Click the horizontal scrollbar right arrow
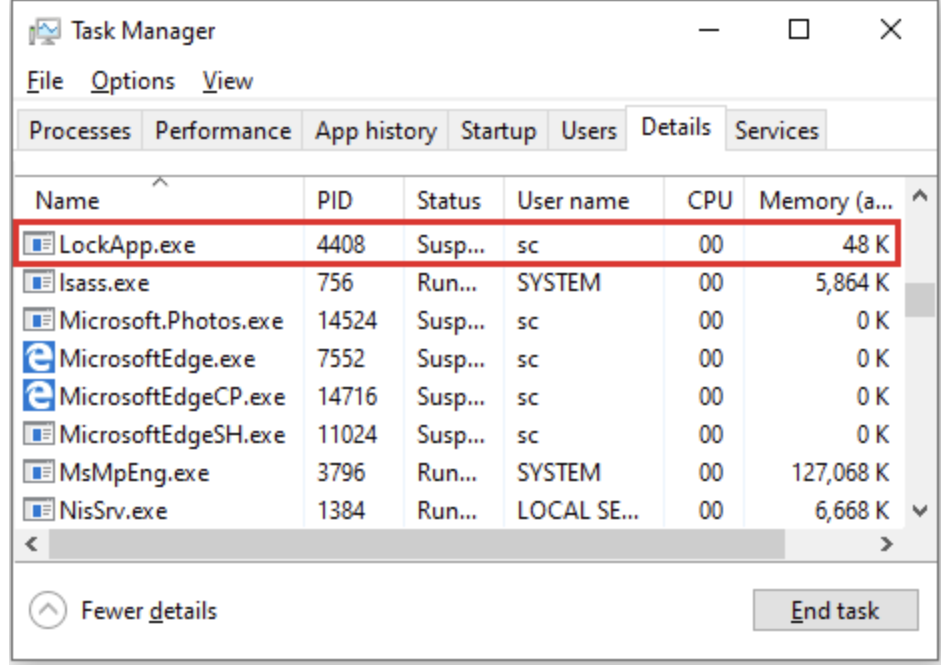This screenshot has width=948, height=670. coord(886,544)
